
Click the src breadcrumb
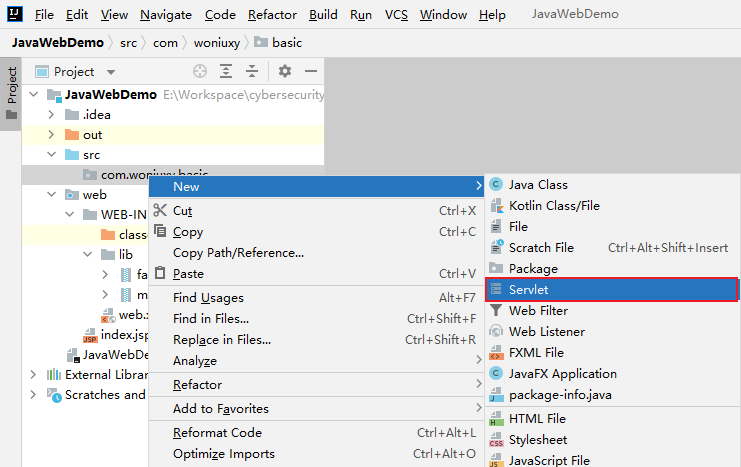[x=129, y=43]
